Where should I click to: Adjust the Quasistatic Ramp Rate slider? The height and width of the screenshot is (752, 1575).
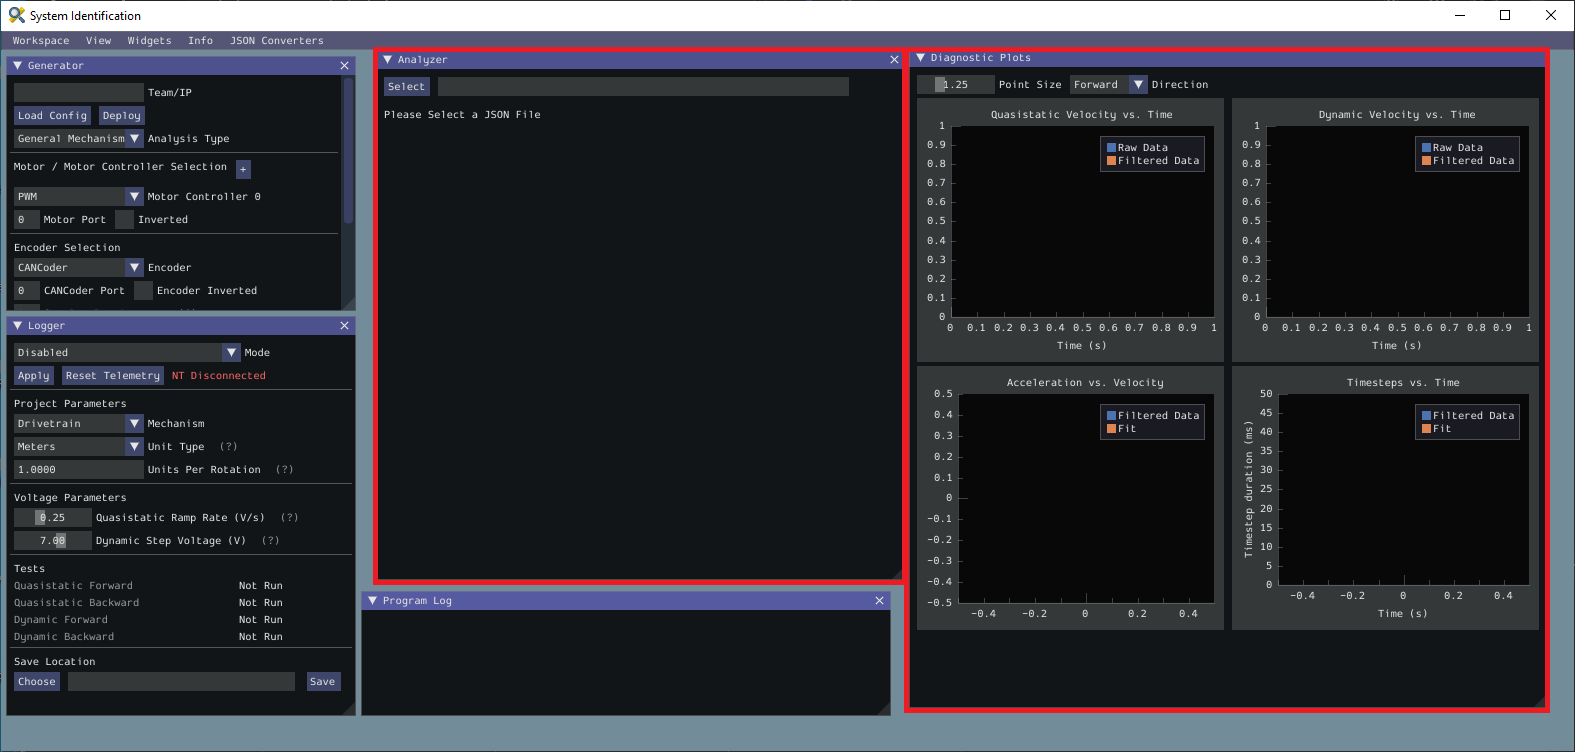pyautogui.click(x=53, y=518)
